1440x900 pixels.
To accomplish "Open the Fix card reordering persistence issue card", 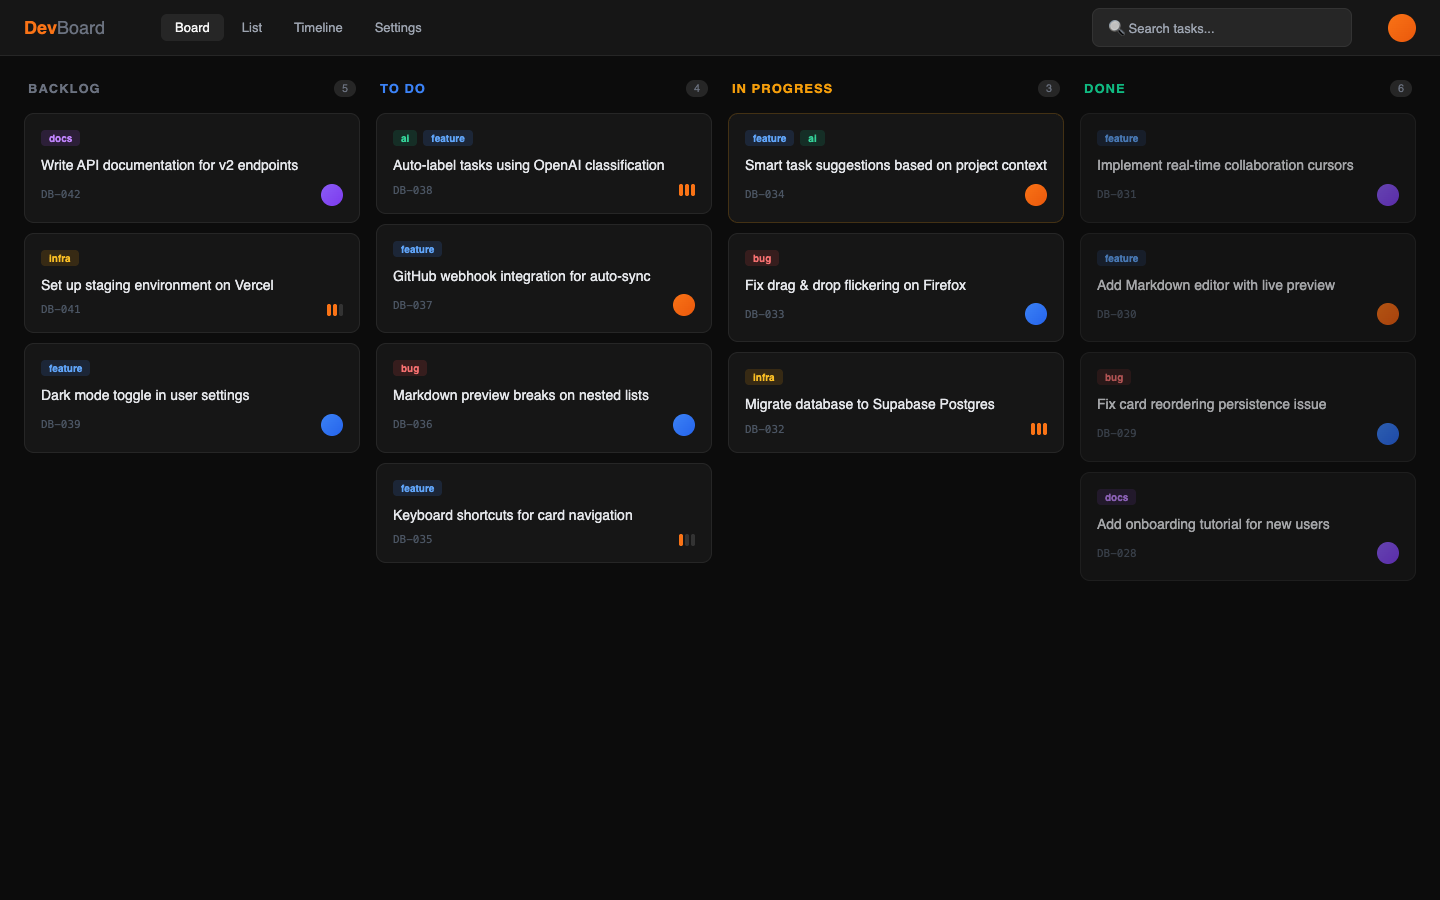I will tap(1211, 405).
